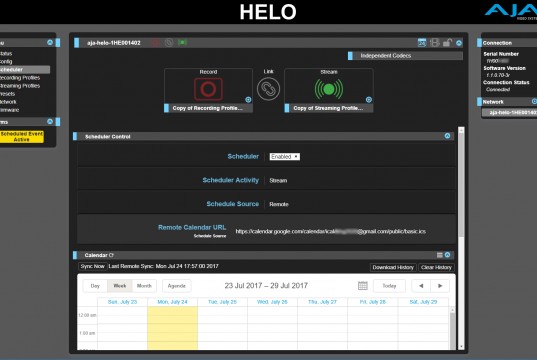Click the film strip icon in header
This screenshot has height=360, width=537.
tap(435, 43)
